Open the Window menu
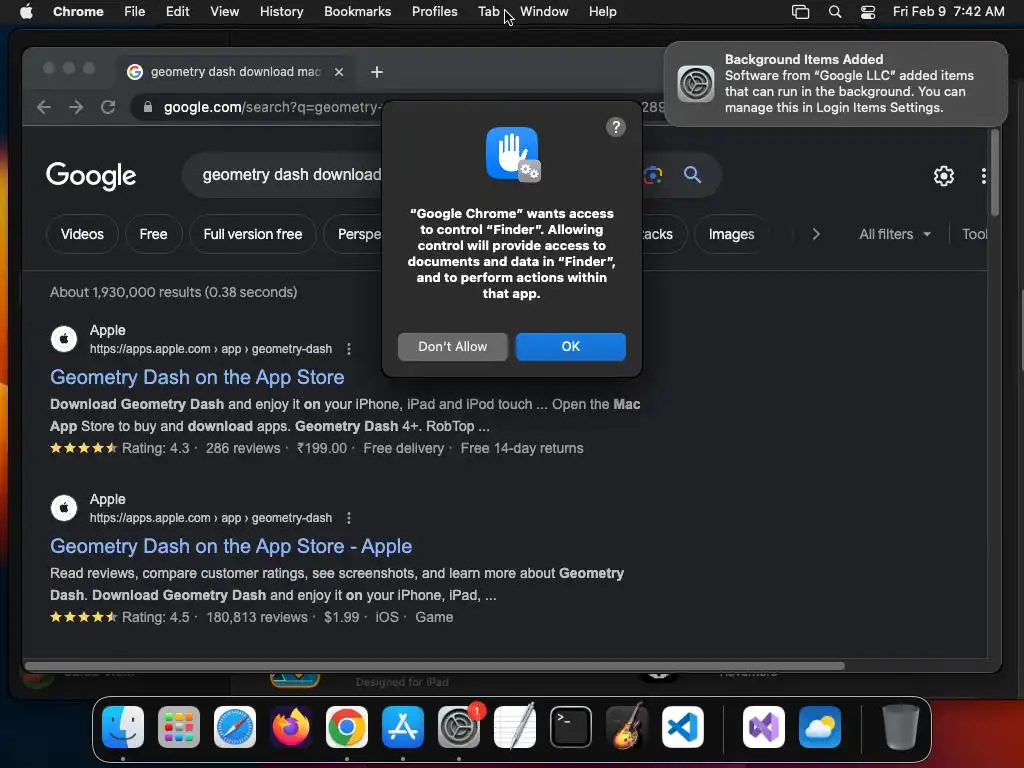1024x768 pixels. tap(544, 12)
